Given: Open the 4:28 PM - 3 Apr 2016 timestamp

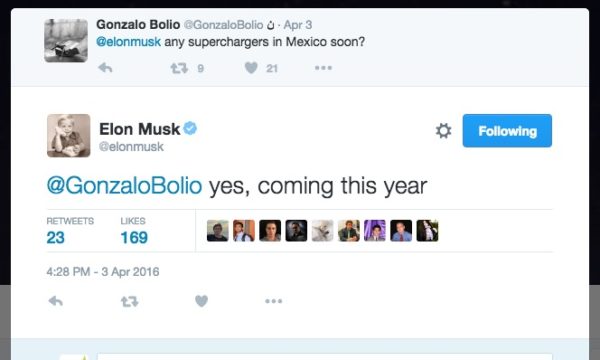Looking at the screenshot, I should click(x=103, y=272).
